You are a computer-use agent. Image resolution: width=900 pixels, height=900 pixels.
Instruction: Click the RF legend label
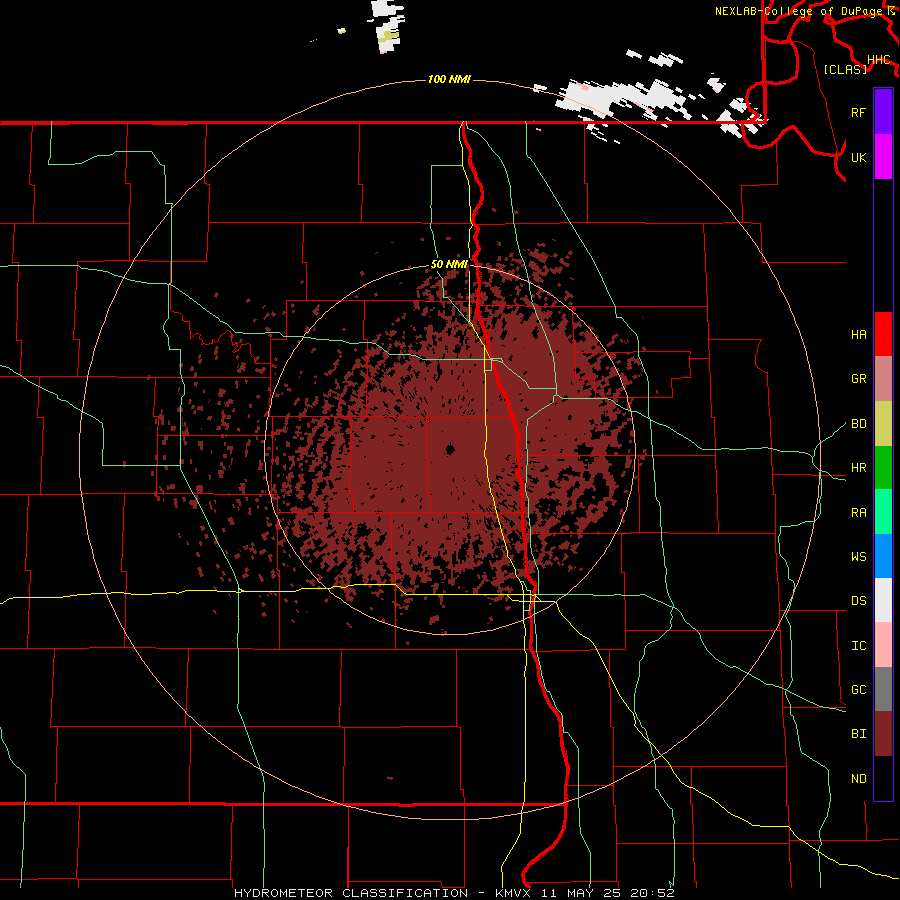[x=858, y=112]
